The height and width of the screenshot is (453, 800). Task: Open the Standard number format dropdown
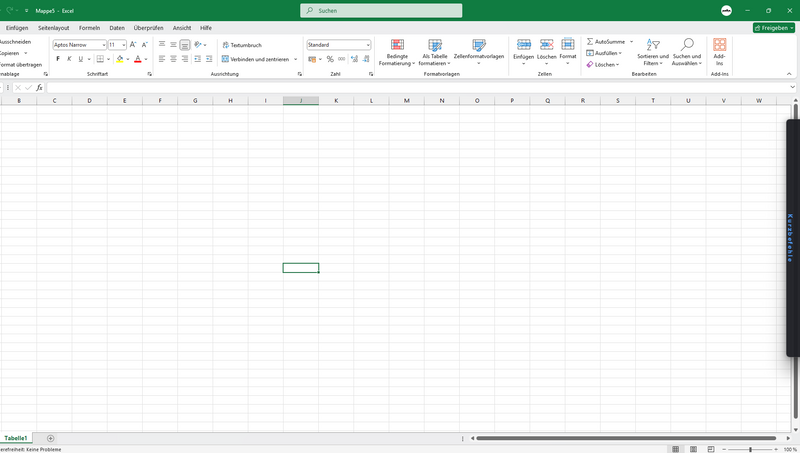click(x=368, y=45)
